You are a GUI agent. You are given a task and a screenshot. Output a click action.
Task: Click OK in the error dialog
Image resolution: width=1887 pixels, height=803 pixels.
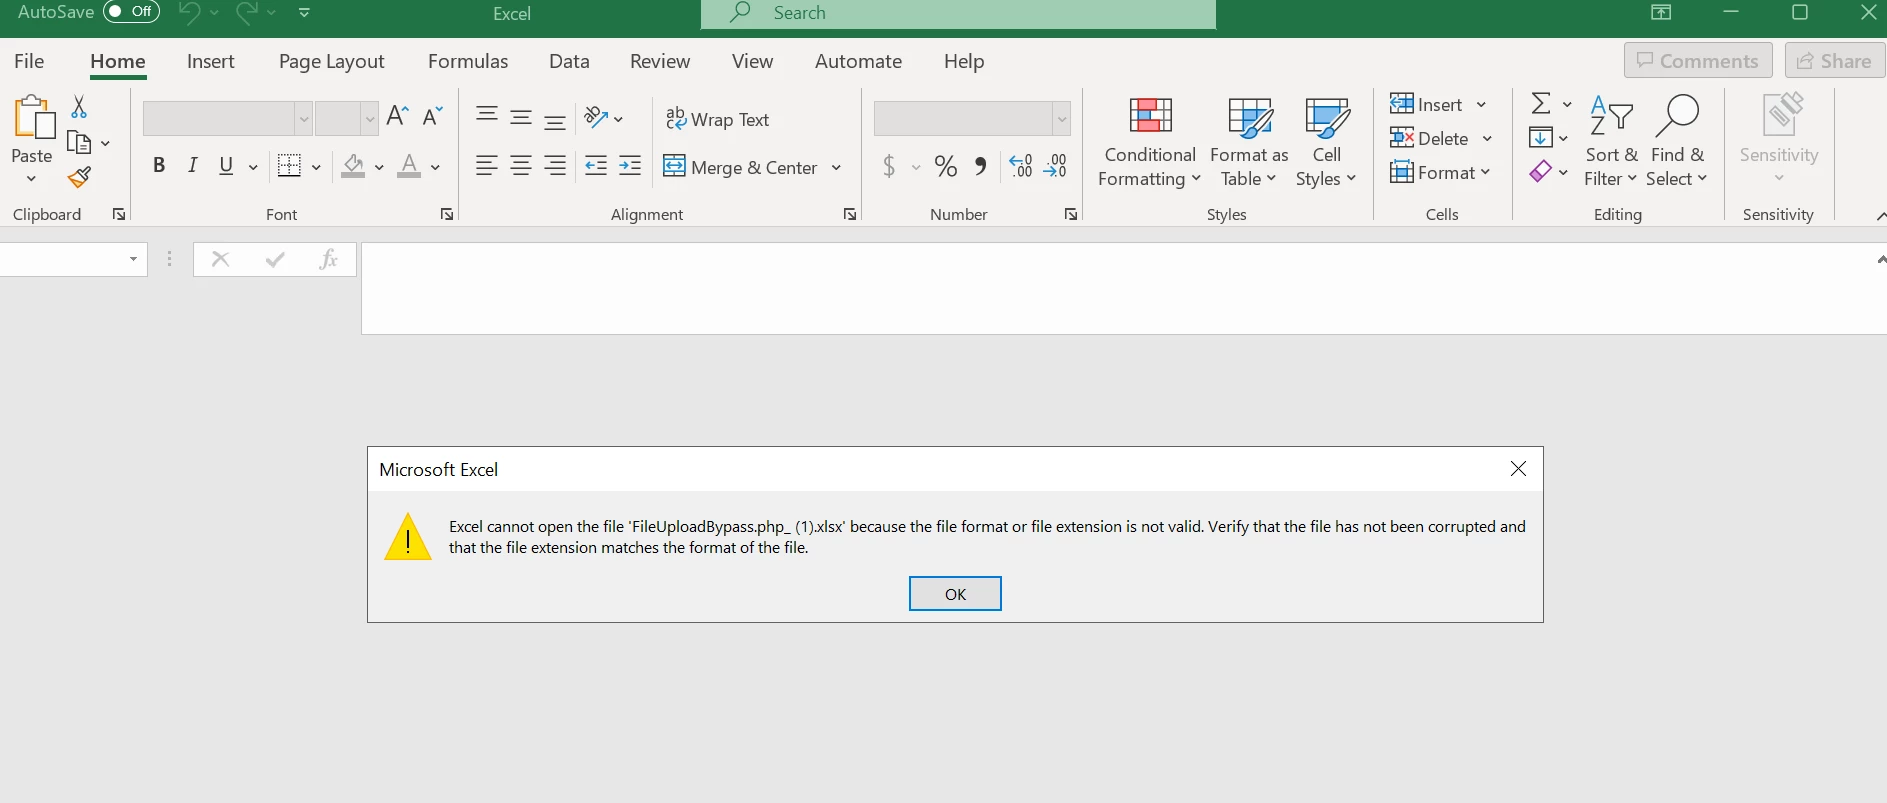(955, 594)
